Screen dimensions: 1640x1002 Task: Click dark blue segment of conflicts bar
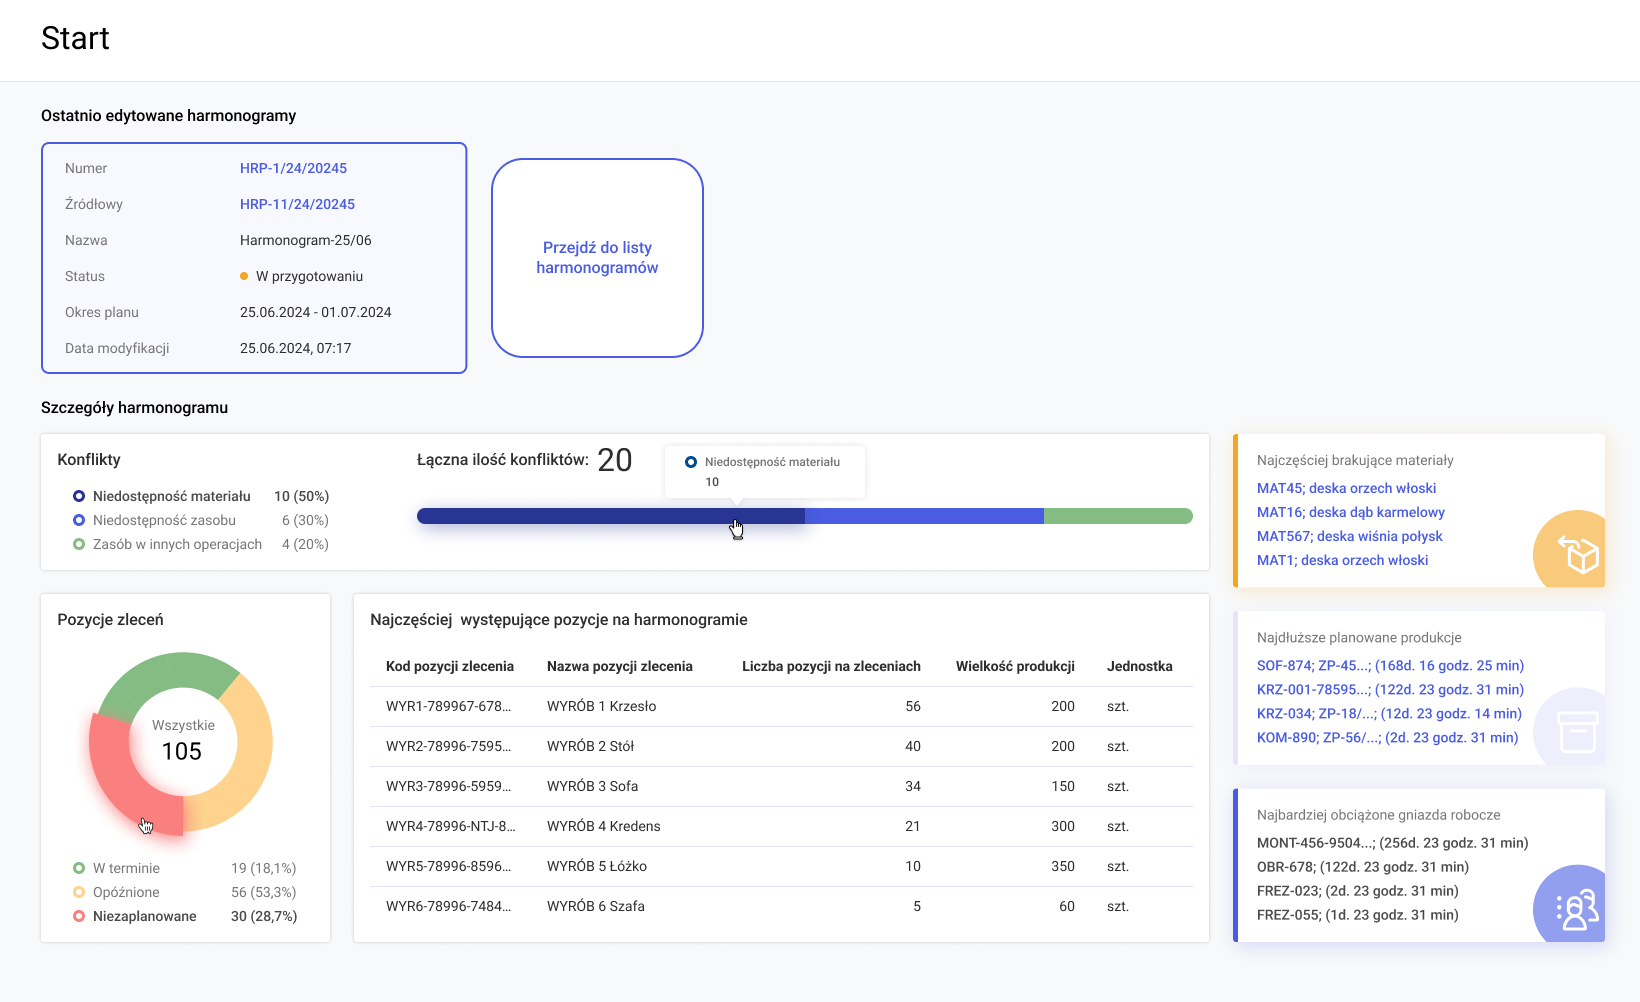[x=611, y=516]
